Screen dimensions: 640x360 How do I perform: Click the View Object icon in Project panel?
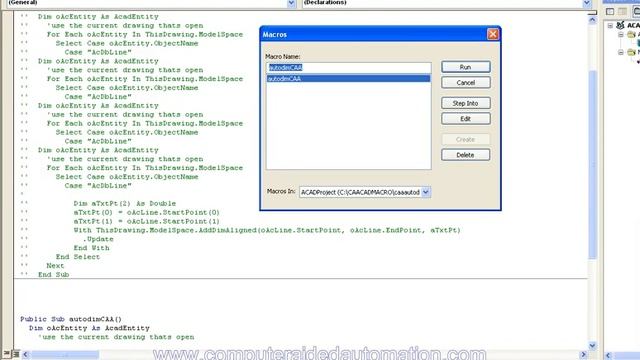coord(622,11)
